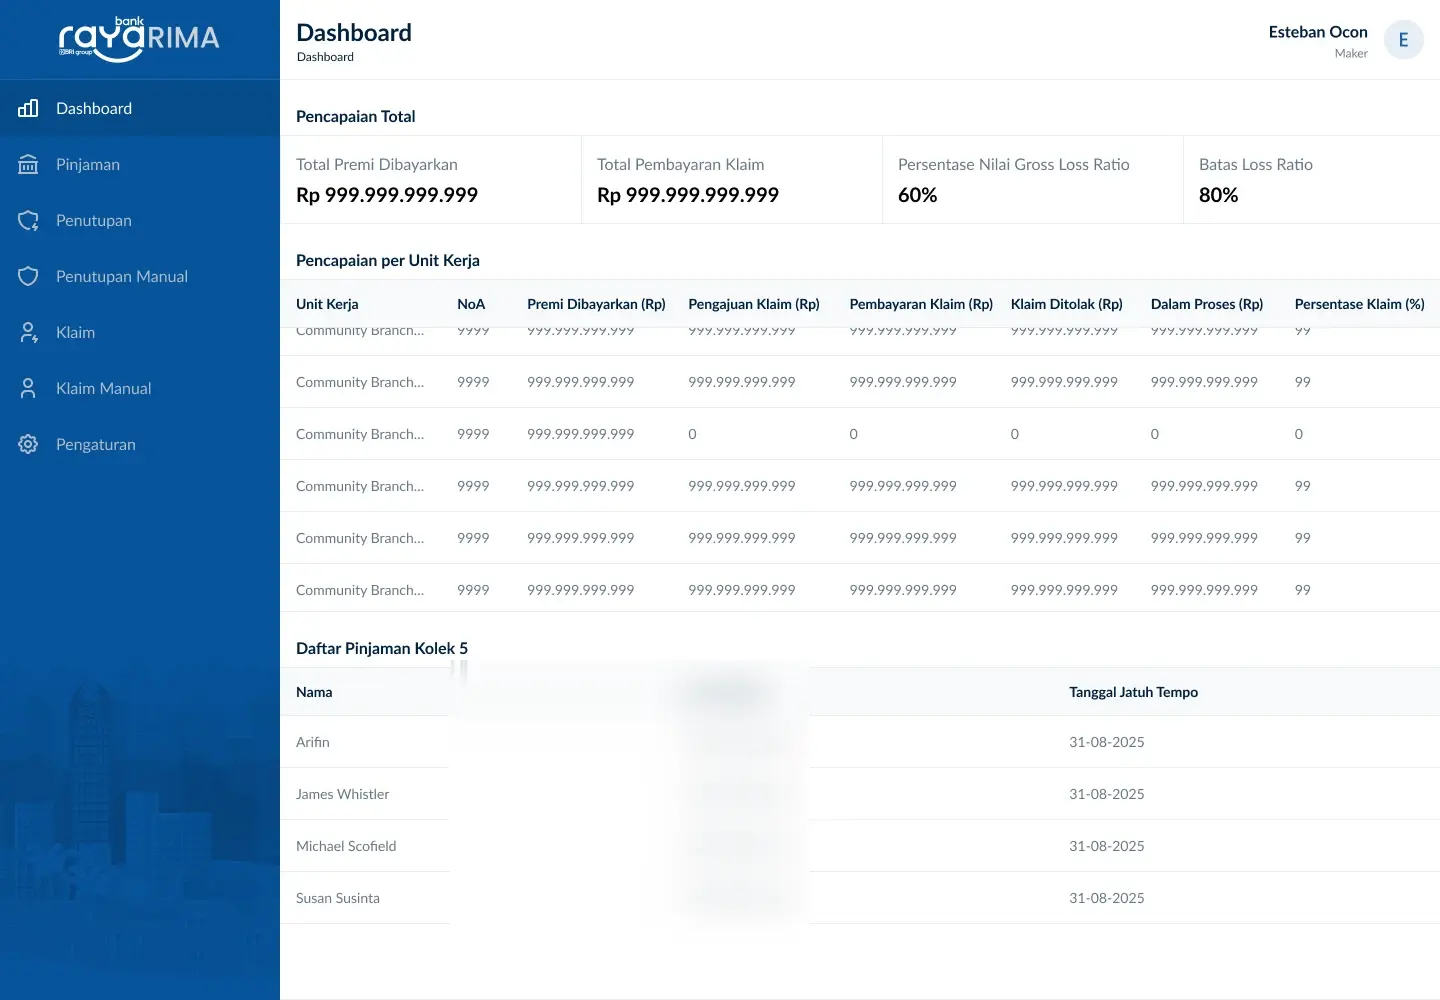Screen dimensions: 1440x1000
Task: Click the Klaim Manual person icon
Action: [28, 388]
